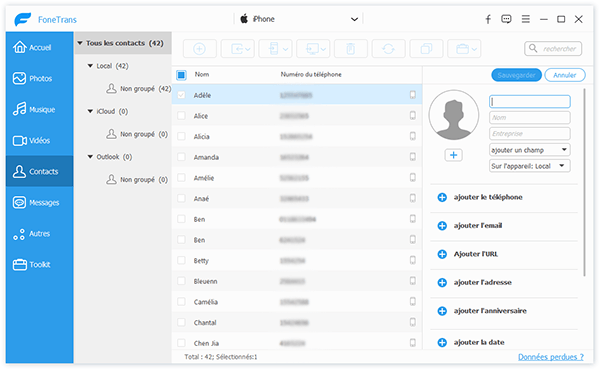Check the Camélia contact checkbox

(x=181, y=302)
